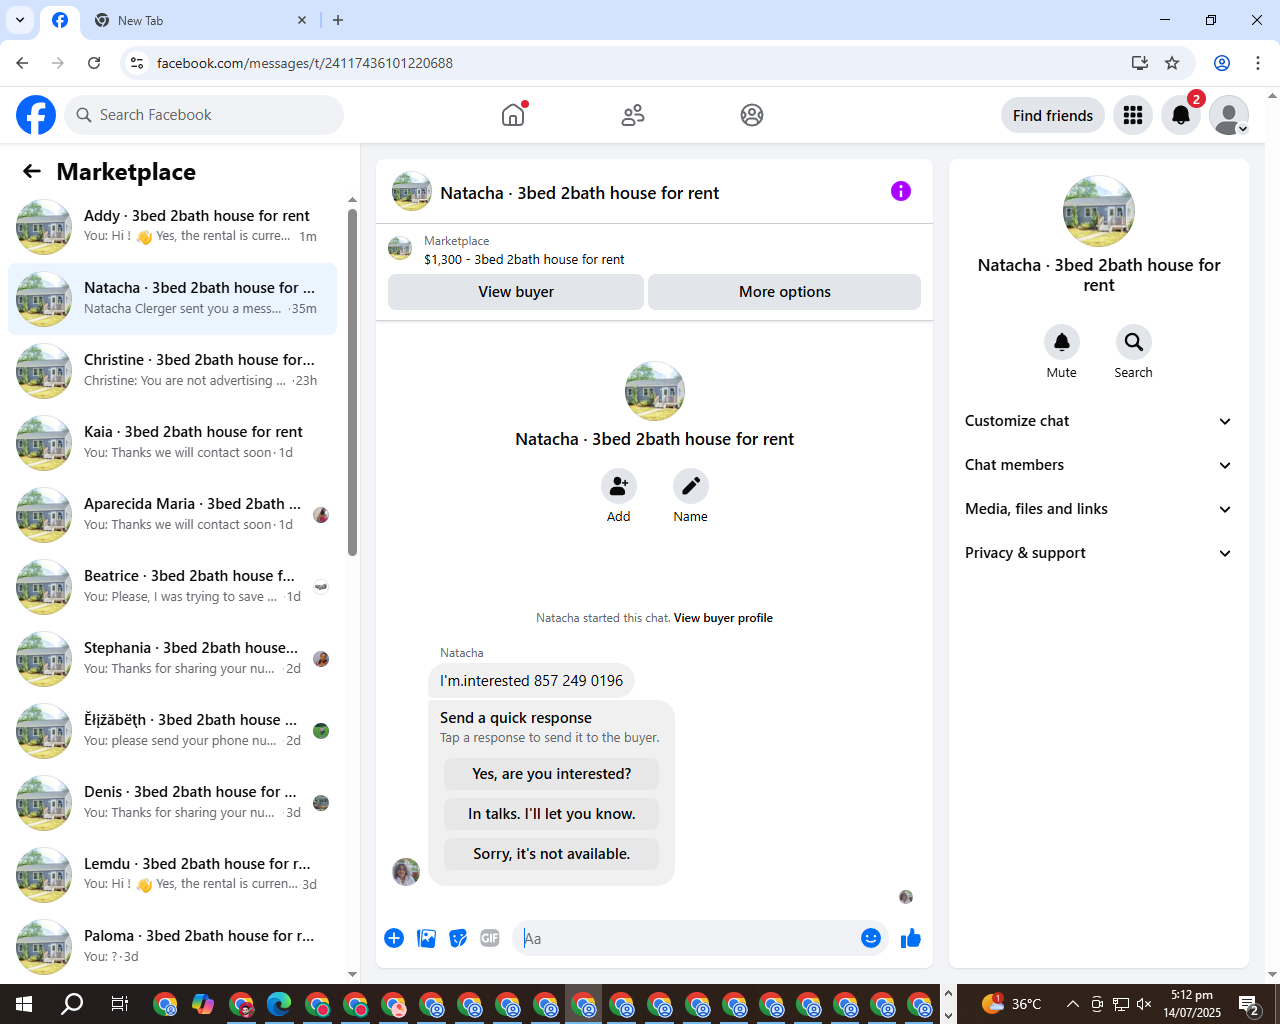Open the account profile avatar menu

tap(1229, 115)
